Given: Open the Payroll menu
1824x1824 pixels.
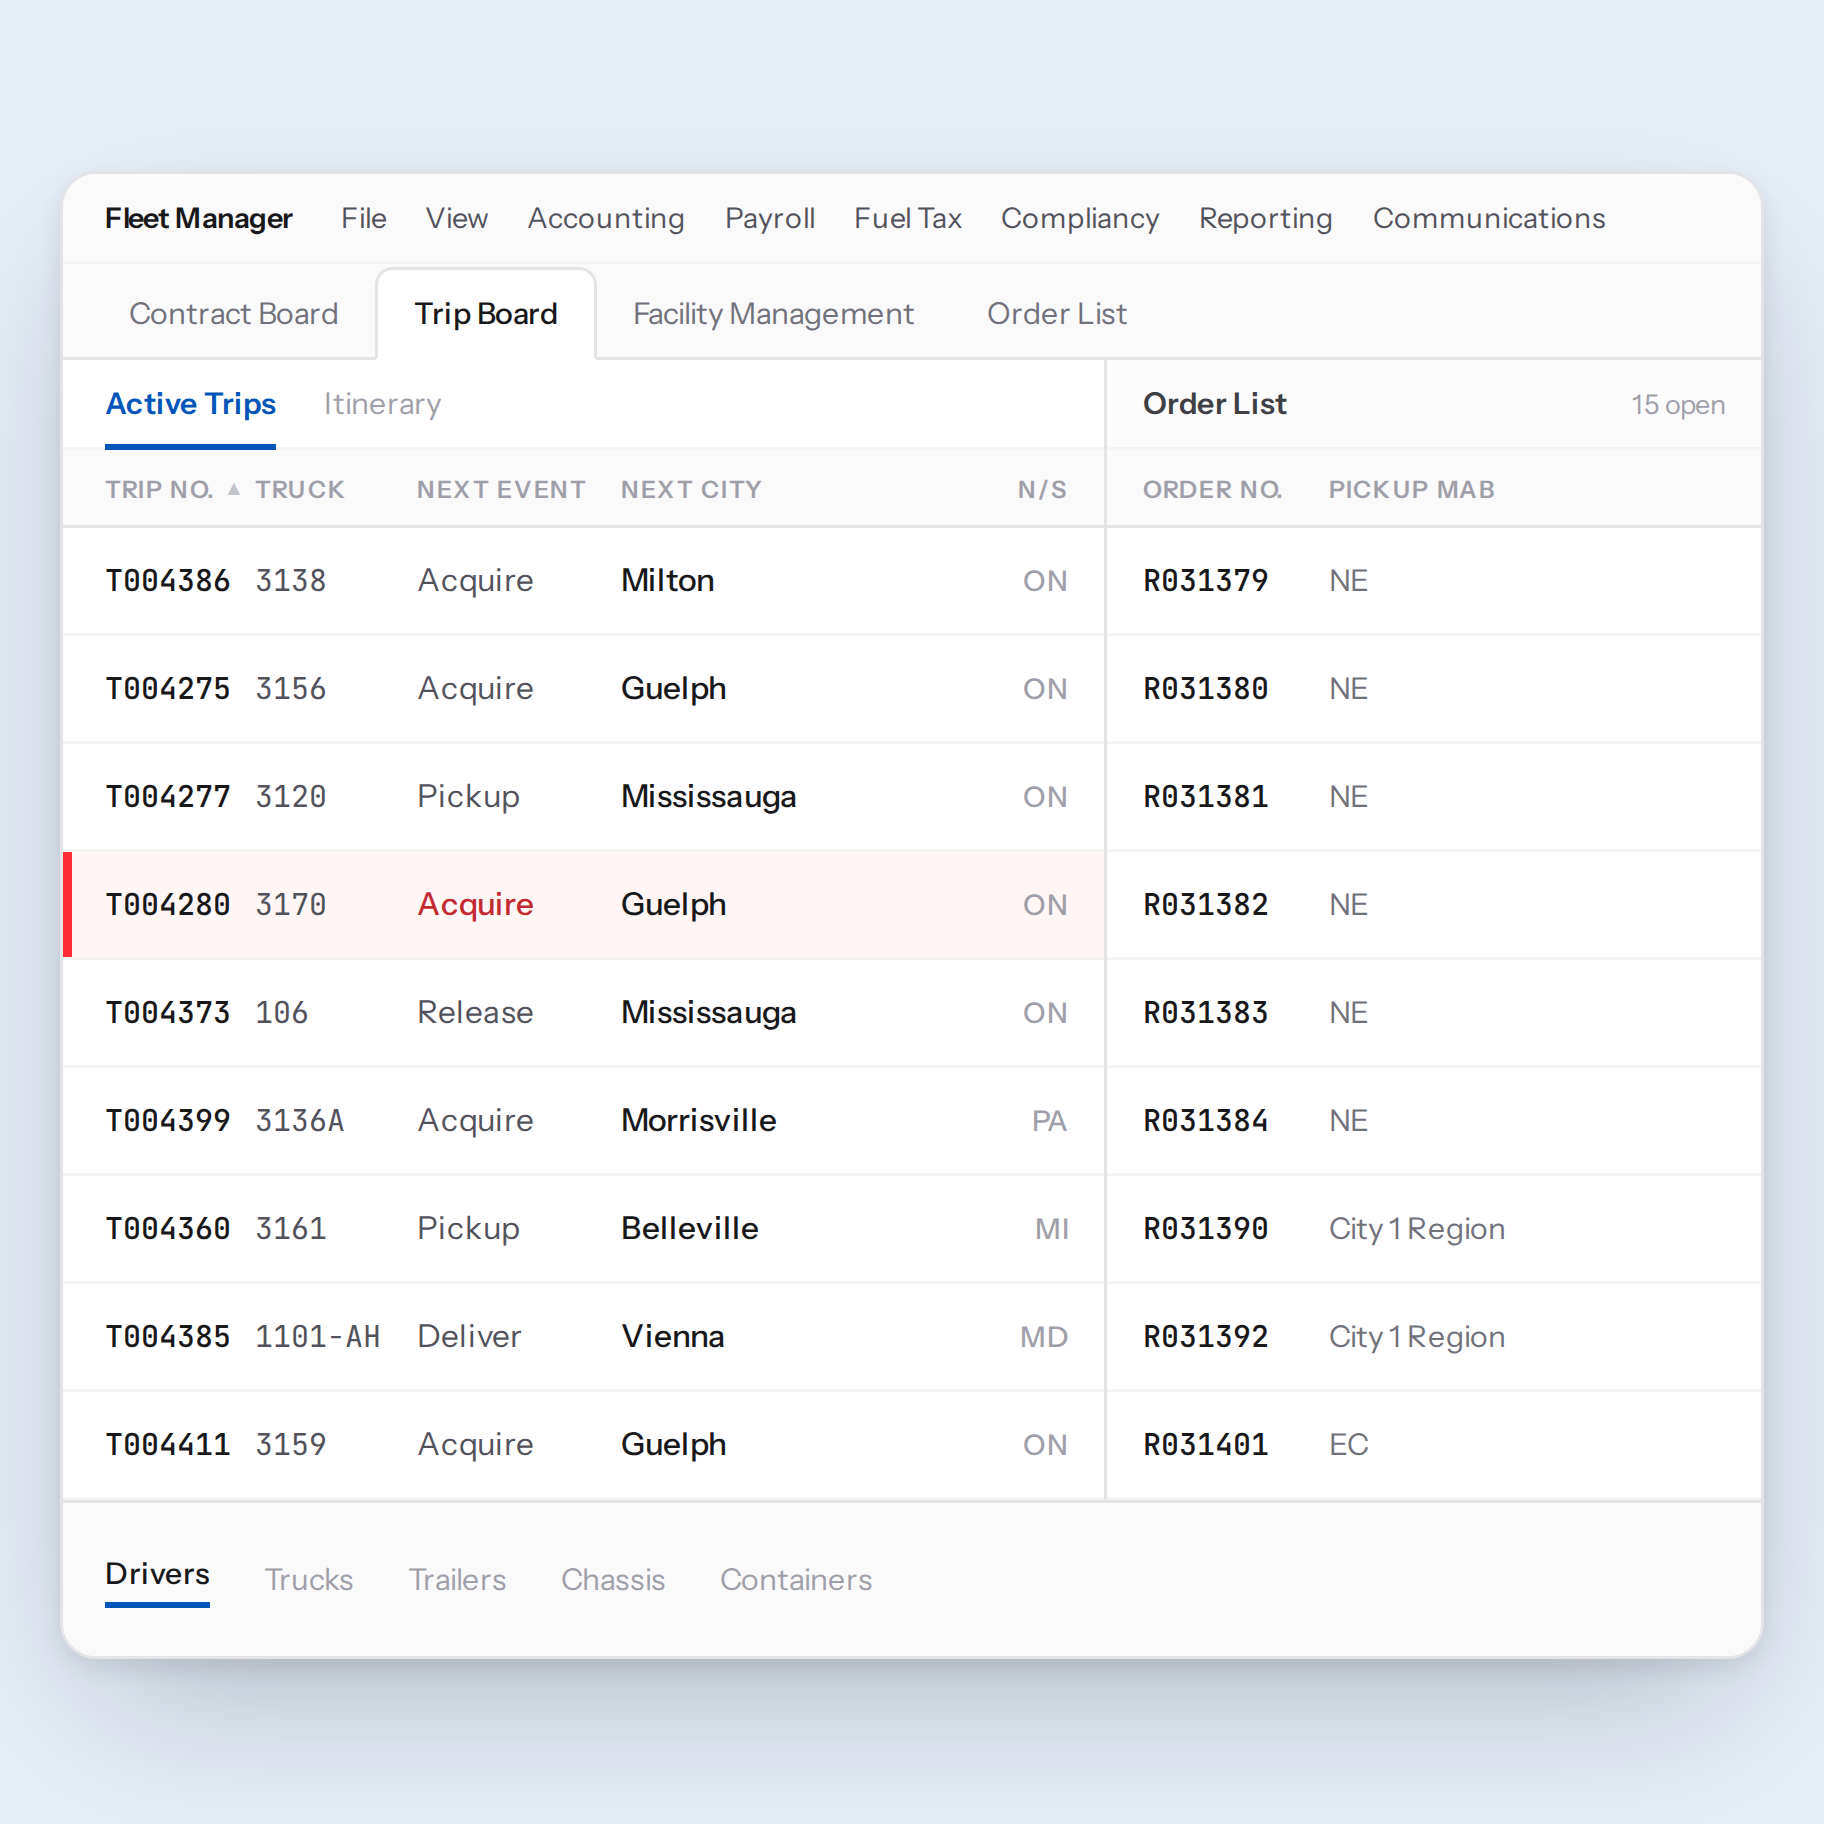Looking at the screenshot, I should pyautogui.click(x=770, y=218).
